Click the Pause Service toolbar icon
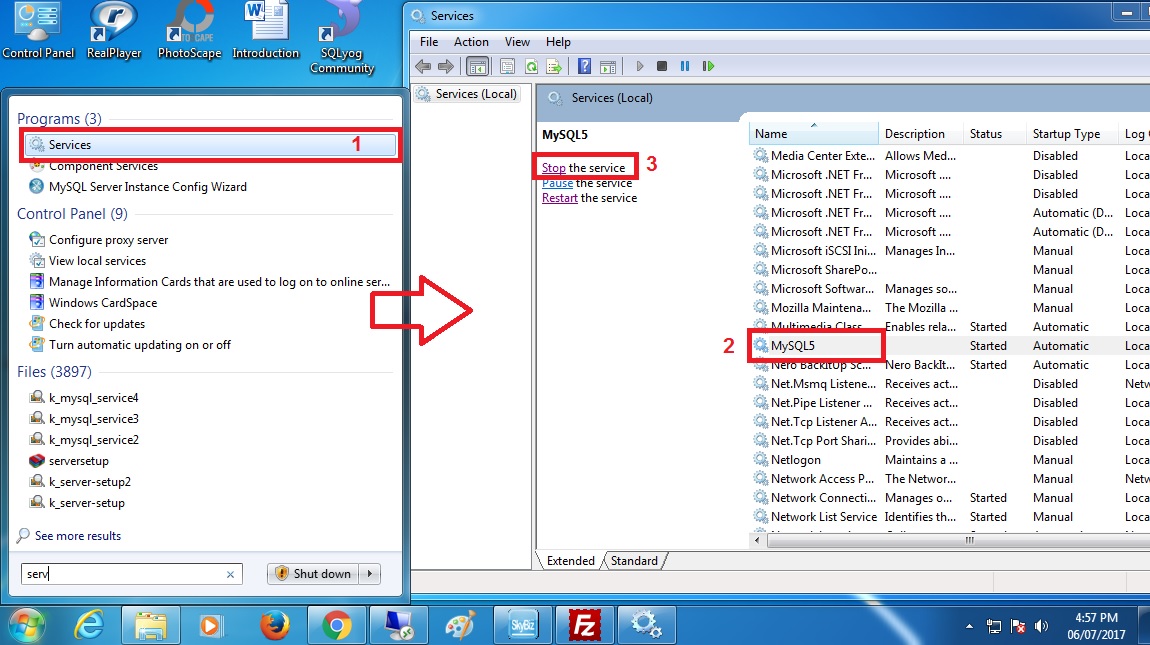The height and width of the screenshot is (645, 1150). (x=685, y=66)
